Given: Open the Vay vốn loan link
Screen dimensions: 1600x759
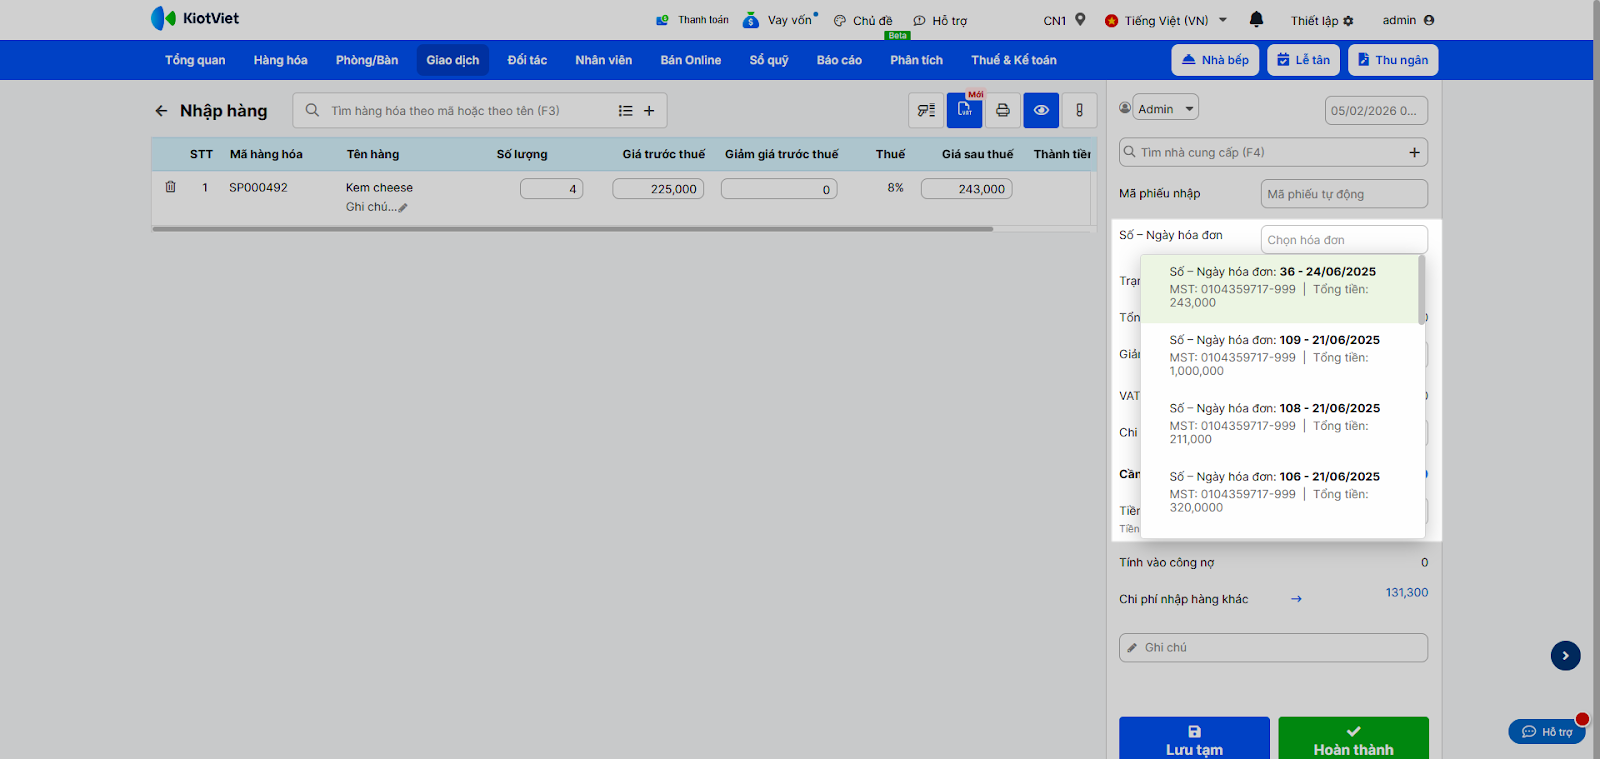Looking at the screenshot, I should pyautogui.click(x=779, y=20).
